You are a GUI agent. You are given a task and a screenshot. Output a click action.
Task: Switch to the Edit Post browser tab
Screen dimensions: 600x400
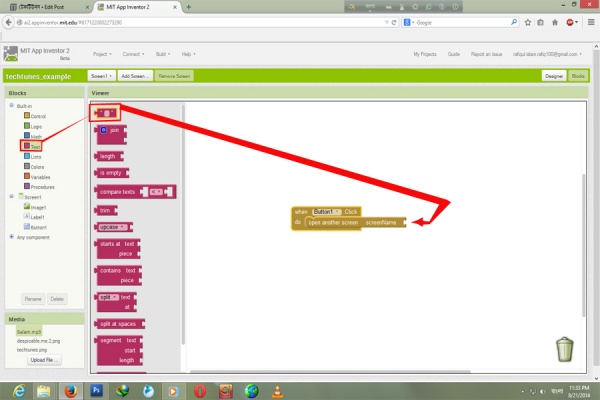[48, 7]
